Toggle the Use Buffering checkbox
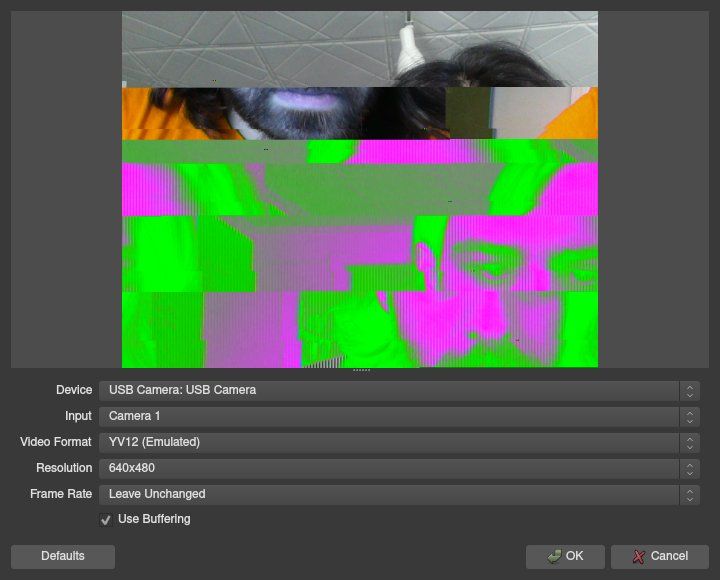Screen dimensions: 720x580 pyautogui.click(x=106, y=520)
